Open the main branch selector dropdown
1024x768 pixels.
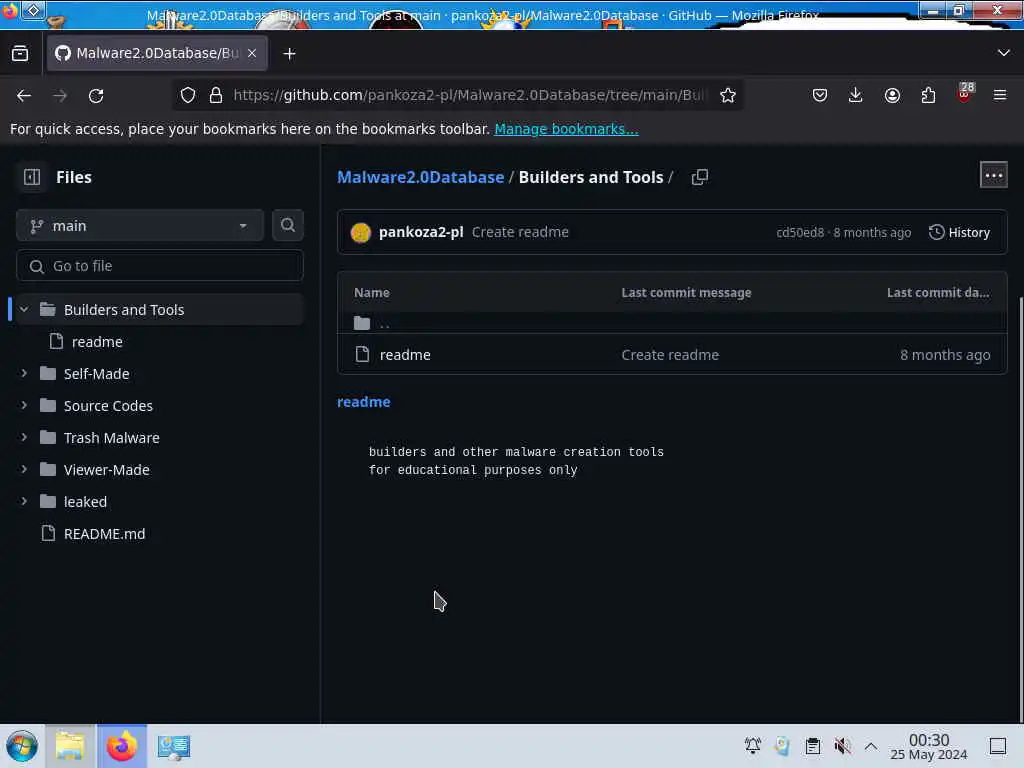pos(140,226)
